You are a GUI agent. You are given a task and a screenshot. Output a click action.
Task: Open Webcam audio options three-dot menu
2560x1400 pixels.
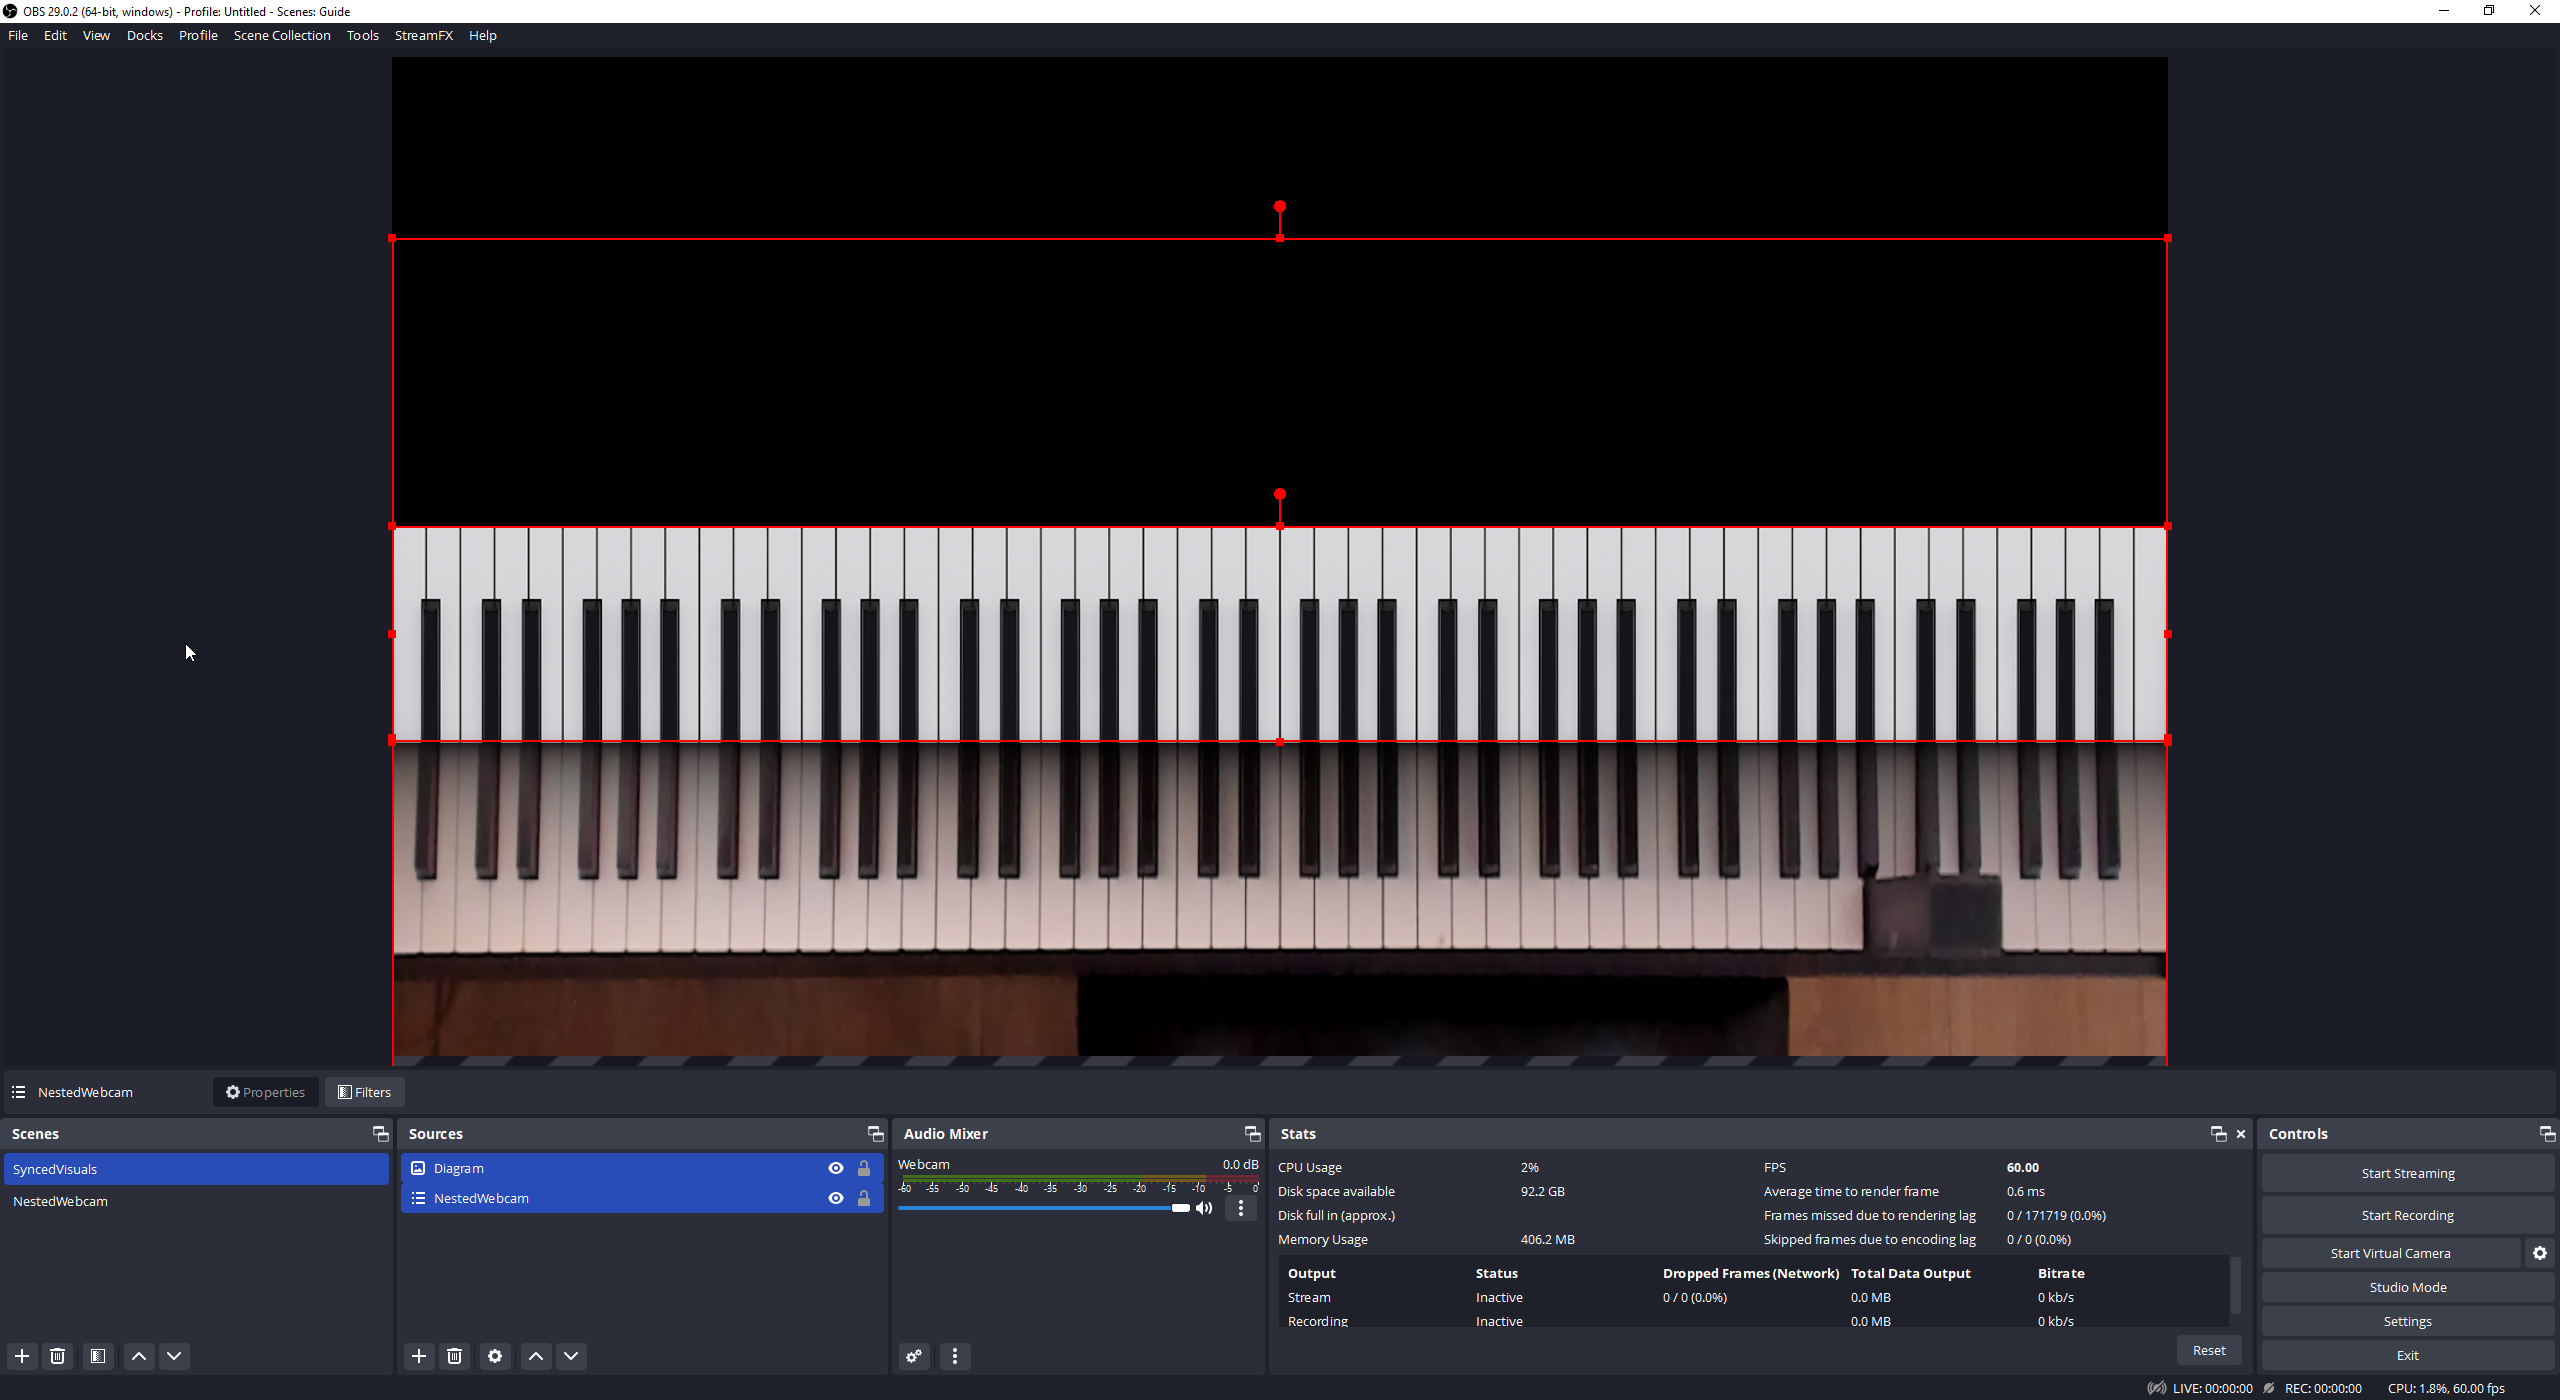click(x=1241, y=1208)
